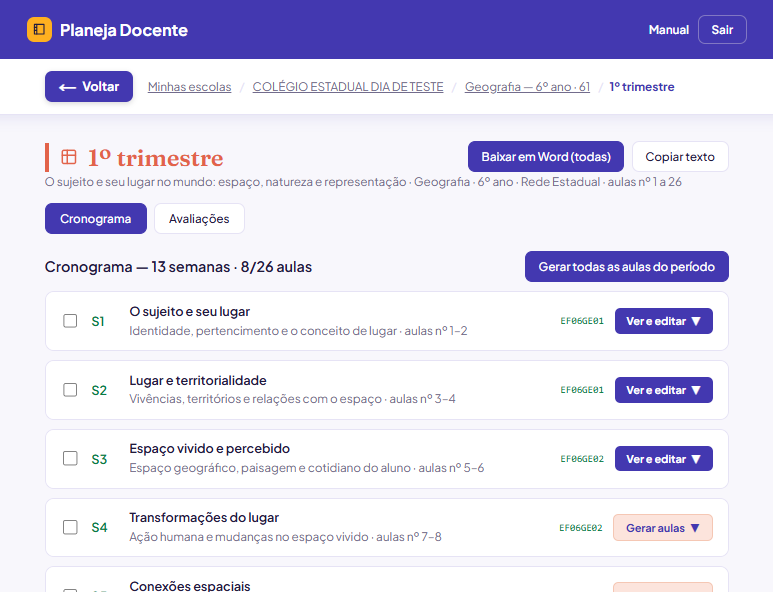Tick the checkbox for week S1
The height and width of the screenshot is (592, 773).
[70, 321]
